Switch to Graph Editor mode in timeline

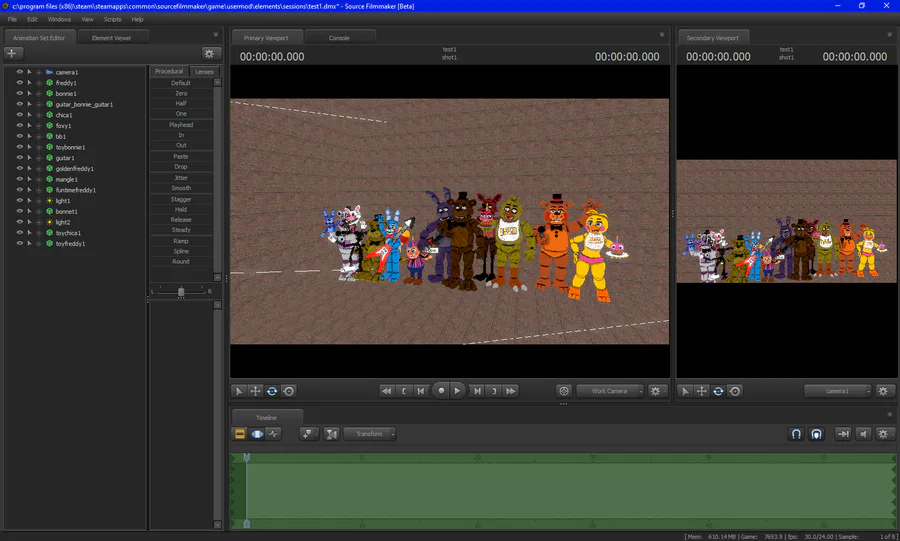tap(273, 434)
